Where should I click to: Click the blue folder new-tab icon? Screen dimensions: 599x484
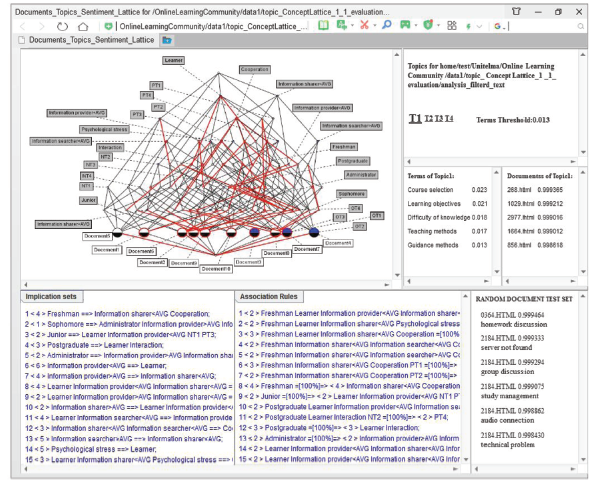pos(167,40)
